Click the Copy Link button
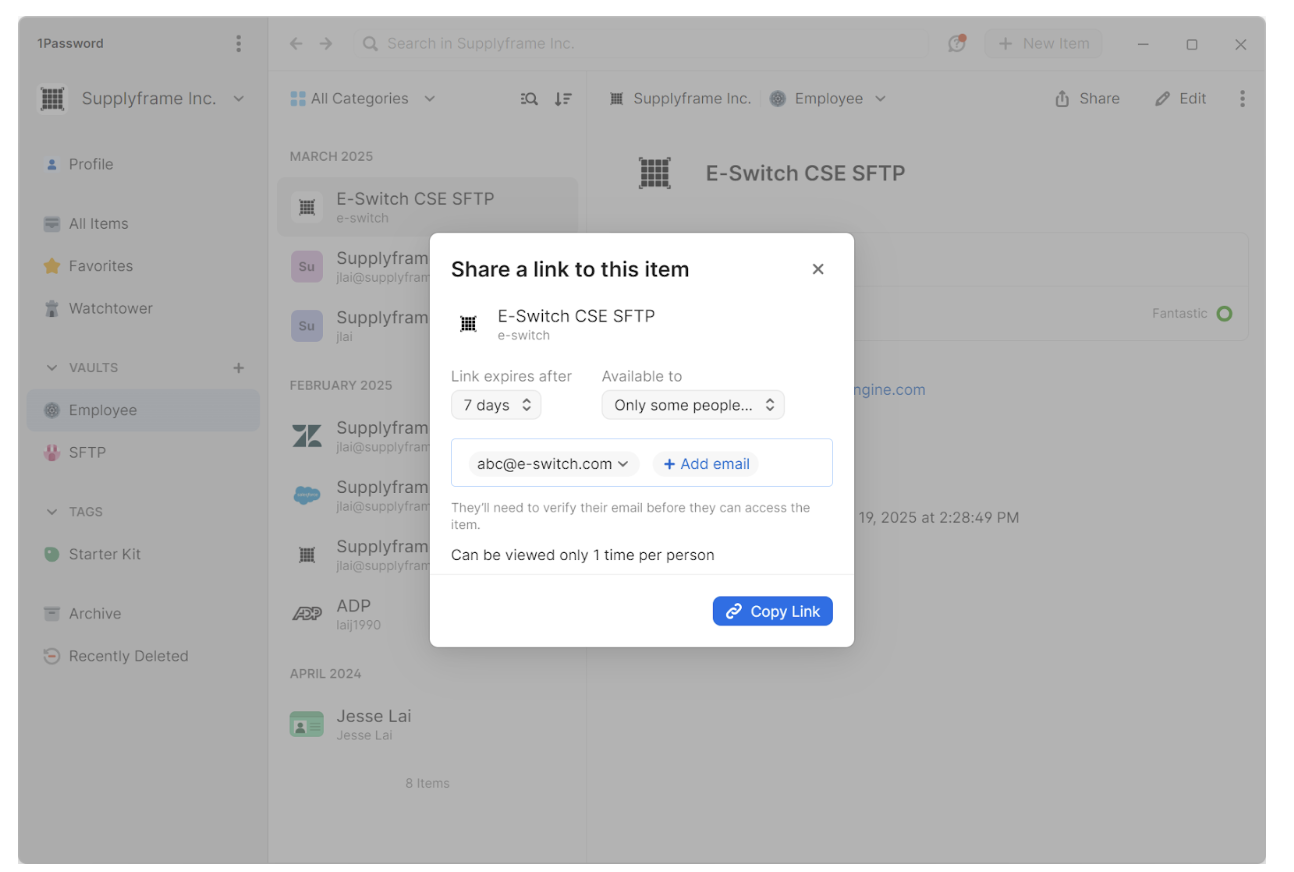Image resolution: width=1294 pixels, height=872 pixels. [772, 611]
